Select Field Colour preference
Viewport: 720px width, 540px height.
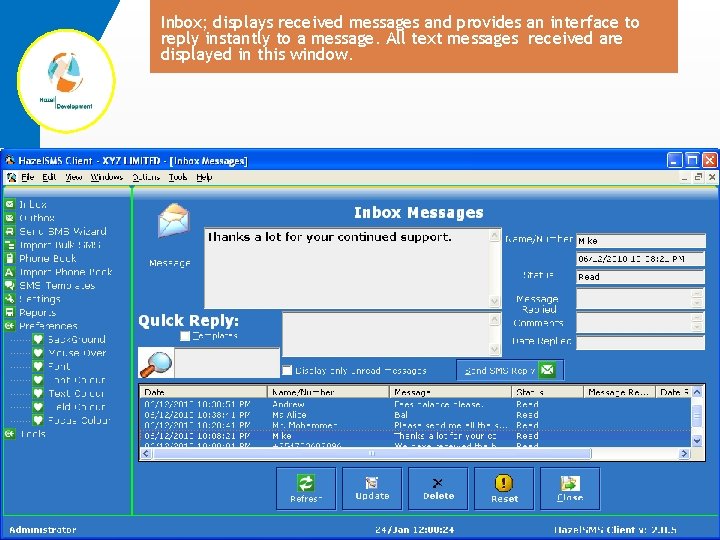(x=77, y=407)
